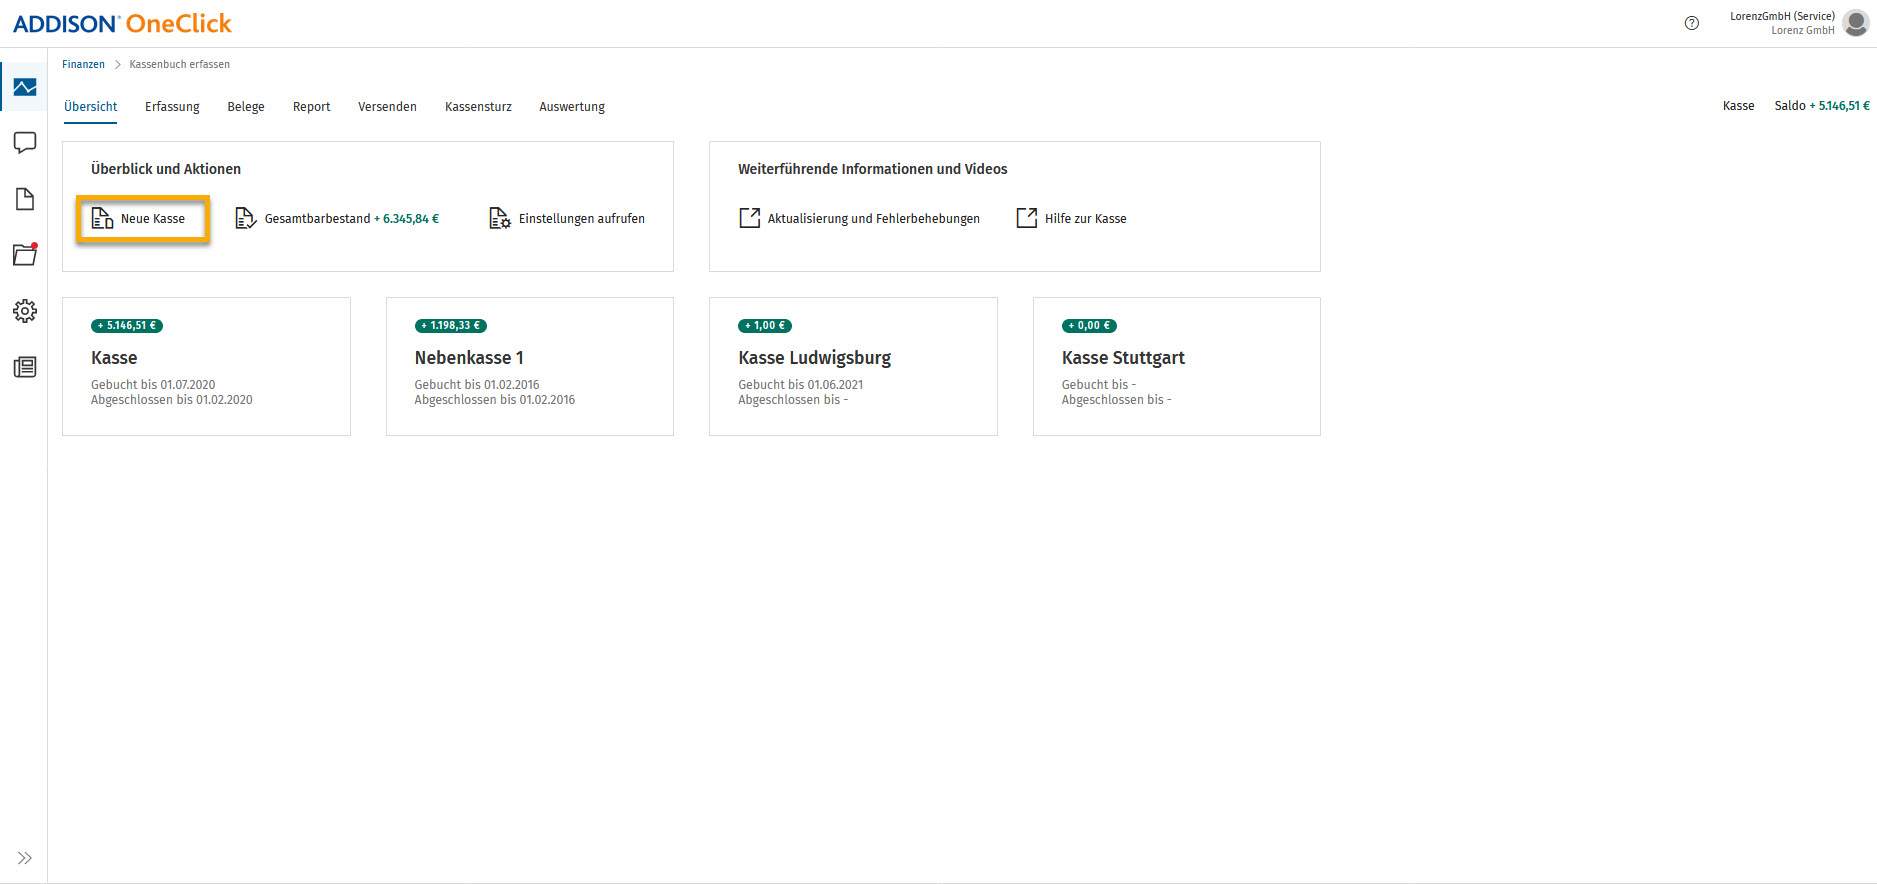Click the Kassenbuch erfassen breadcrumb text
Viewport: 1877px width, 884px height.
(x=180, y=64)
